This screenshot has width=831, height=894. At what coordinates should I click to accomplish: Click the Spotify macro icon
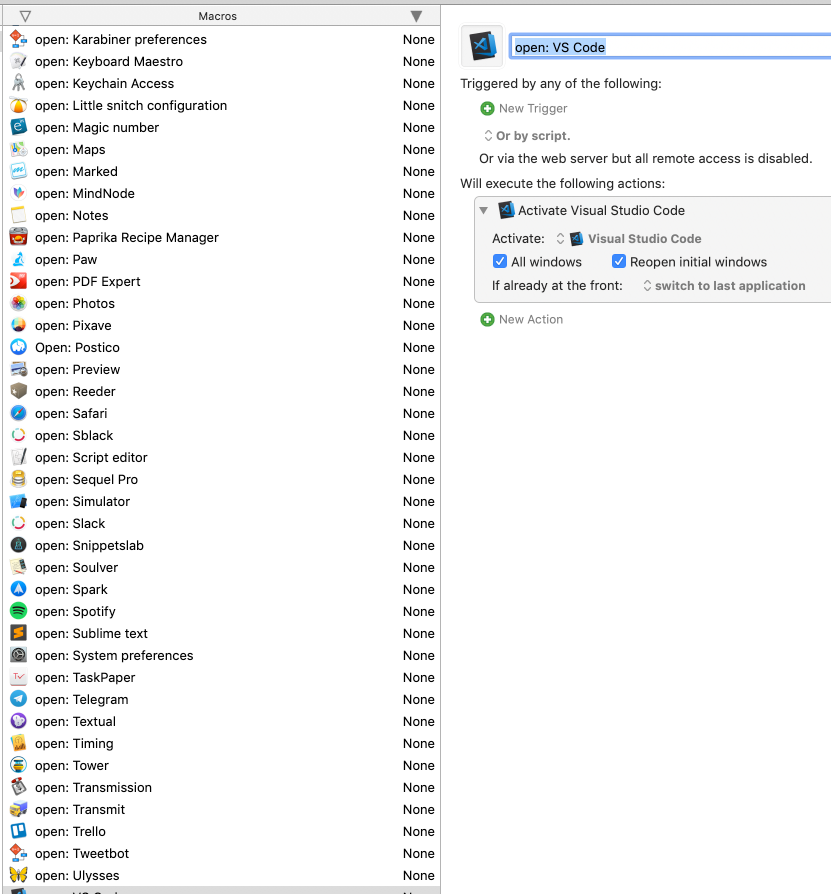pyautogui.click(x=19, y=611)
